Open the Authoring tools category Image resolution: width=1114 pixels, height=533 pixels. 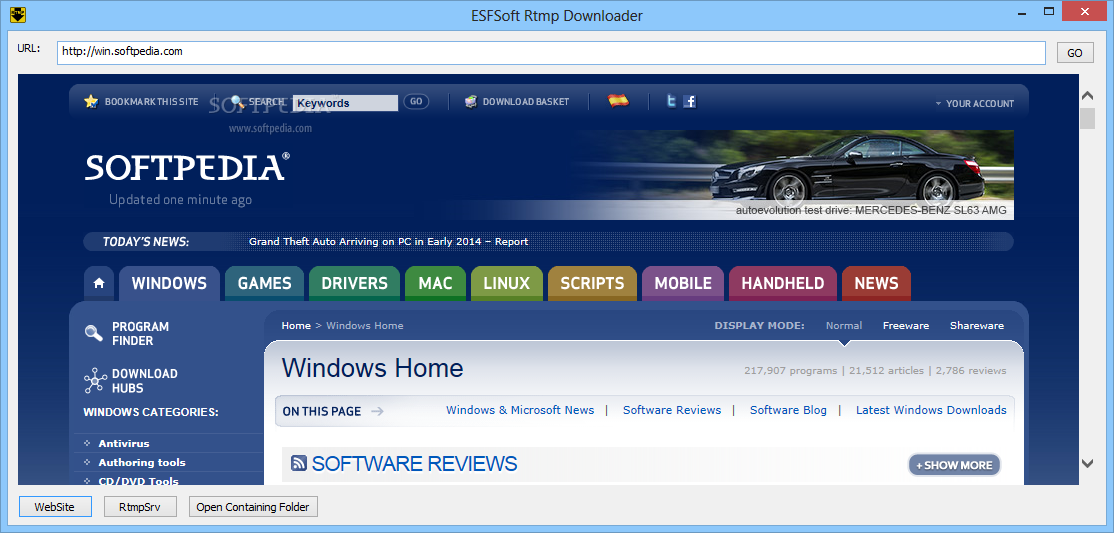click(141, 463)
